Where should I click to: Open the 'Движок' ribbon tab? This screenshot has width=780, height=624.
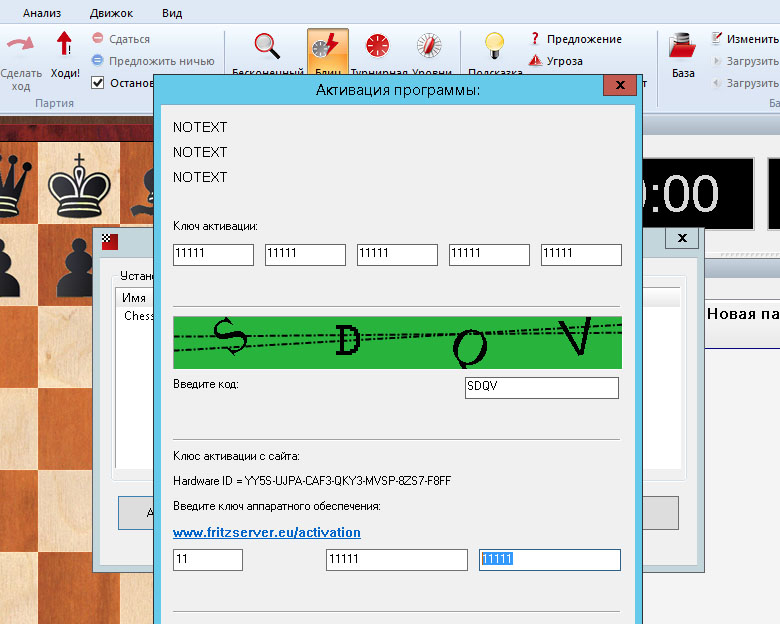point(111,13)
